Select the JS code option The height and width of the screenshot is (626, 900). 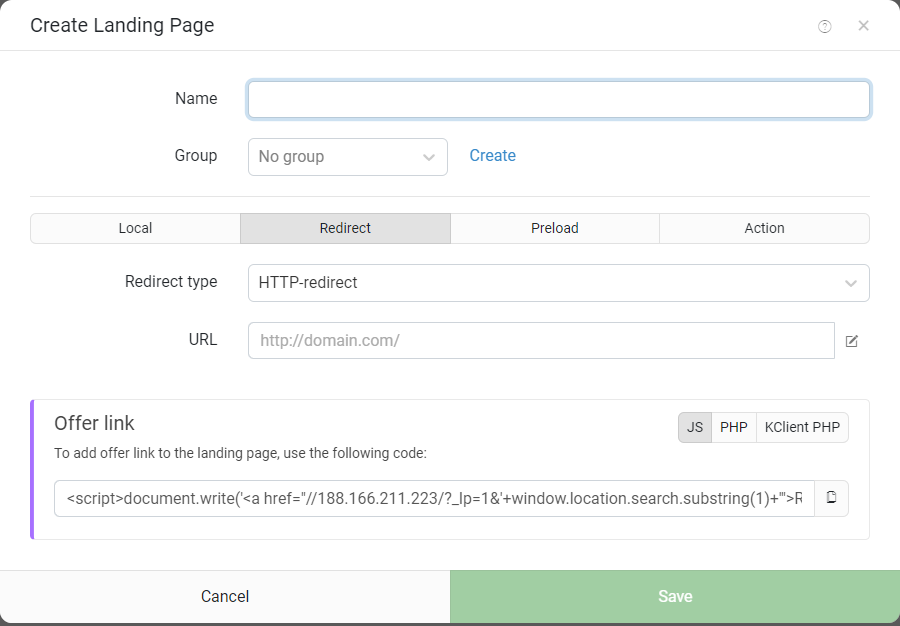695,427
